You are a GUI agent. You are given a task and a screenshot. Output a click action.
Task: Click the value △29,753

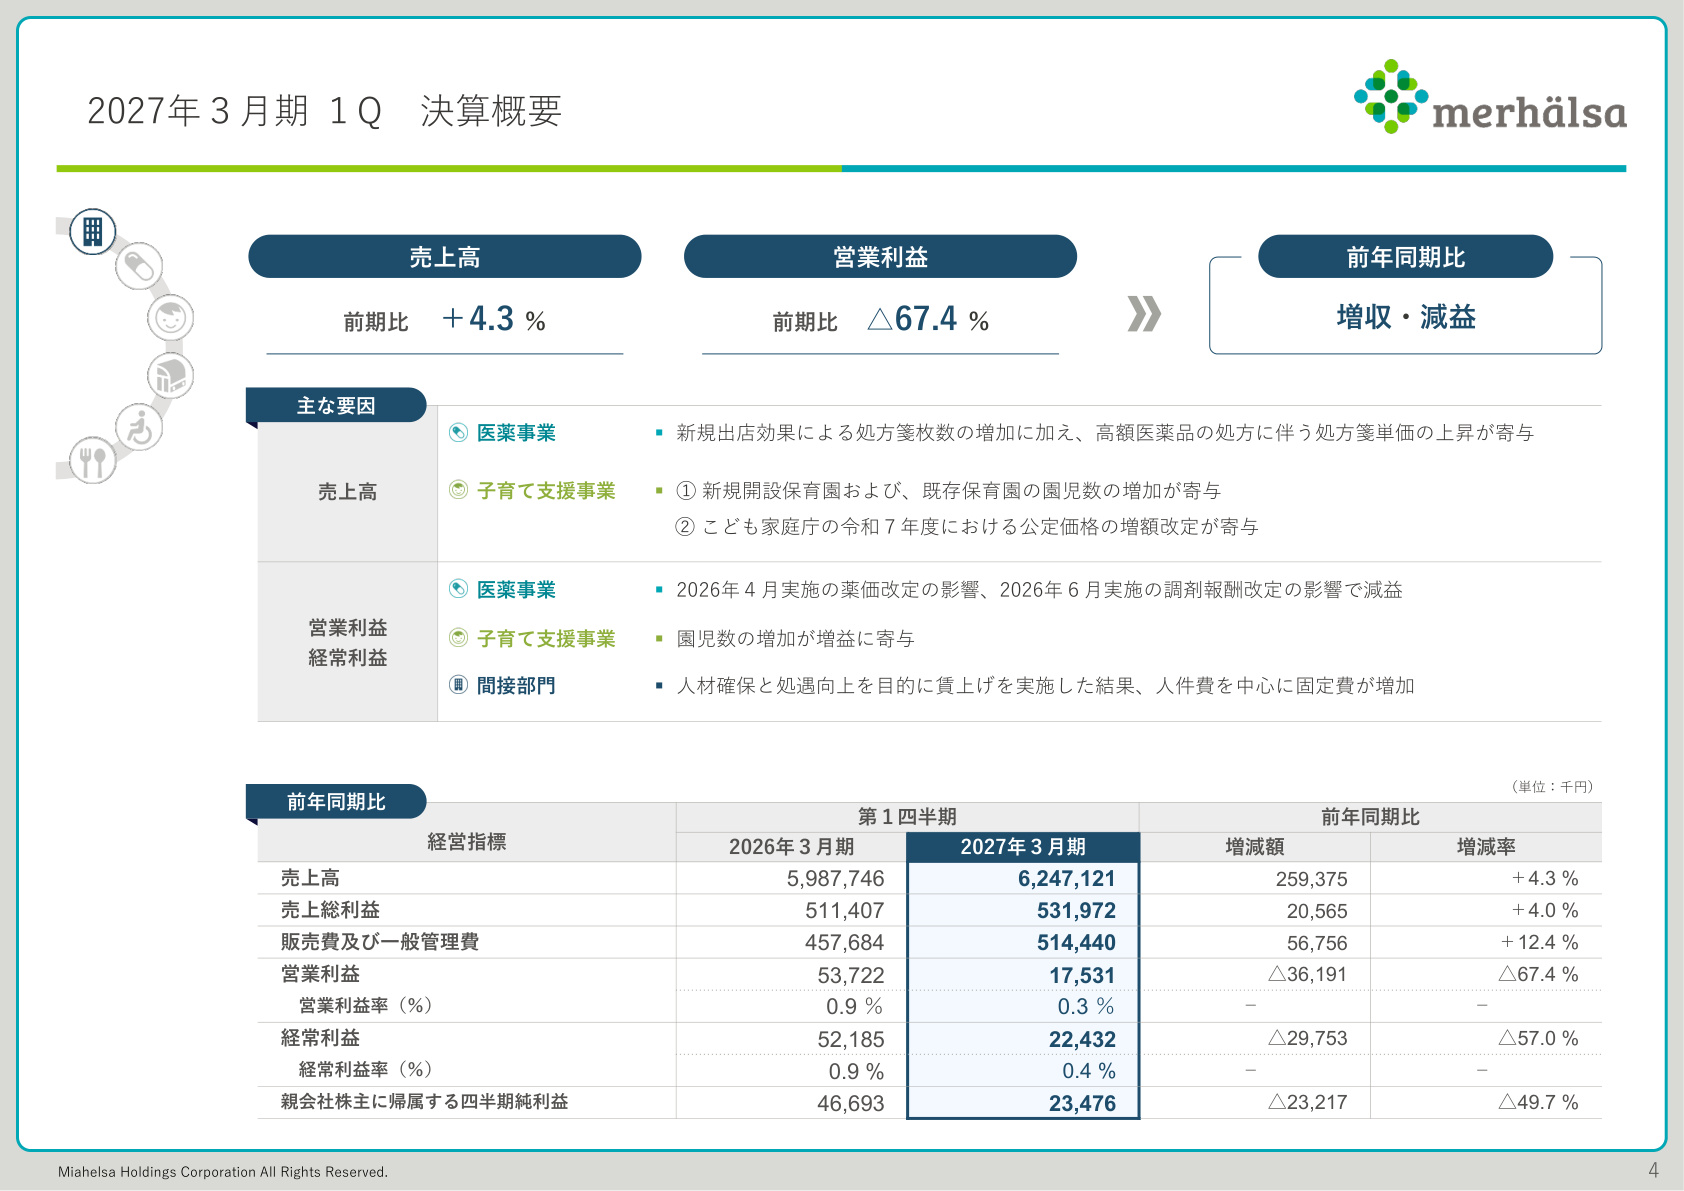coord(1308,1038)
